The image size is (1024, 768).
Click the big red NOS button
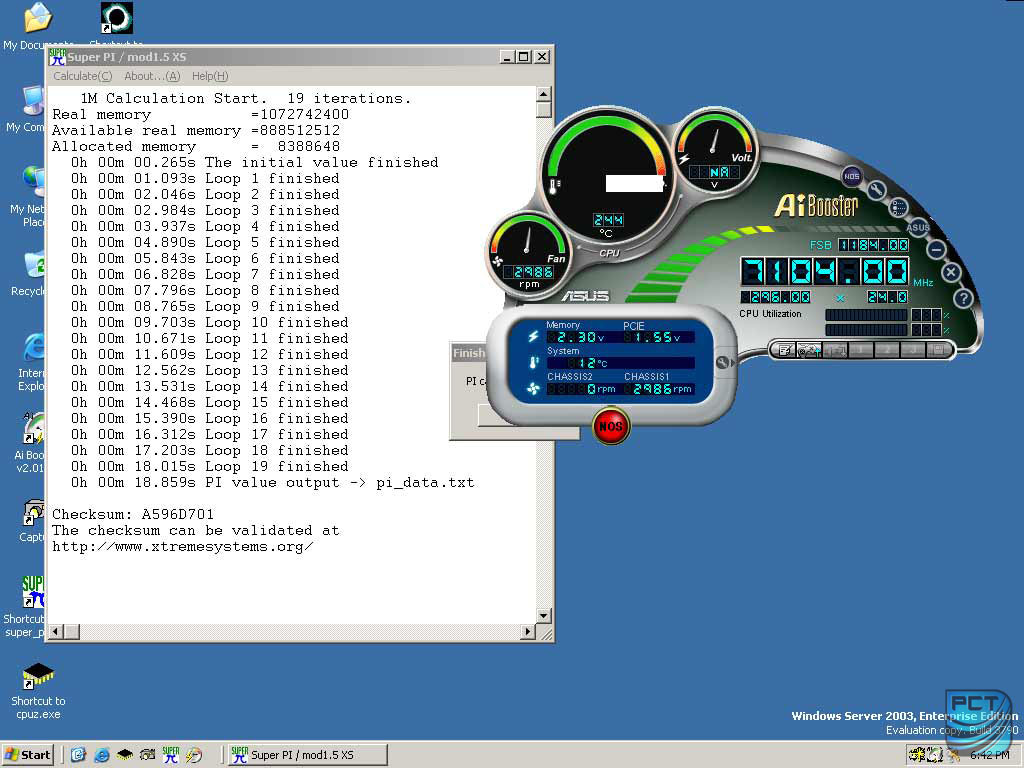(x=611, y=426)
